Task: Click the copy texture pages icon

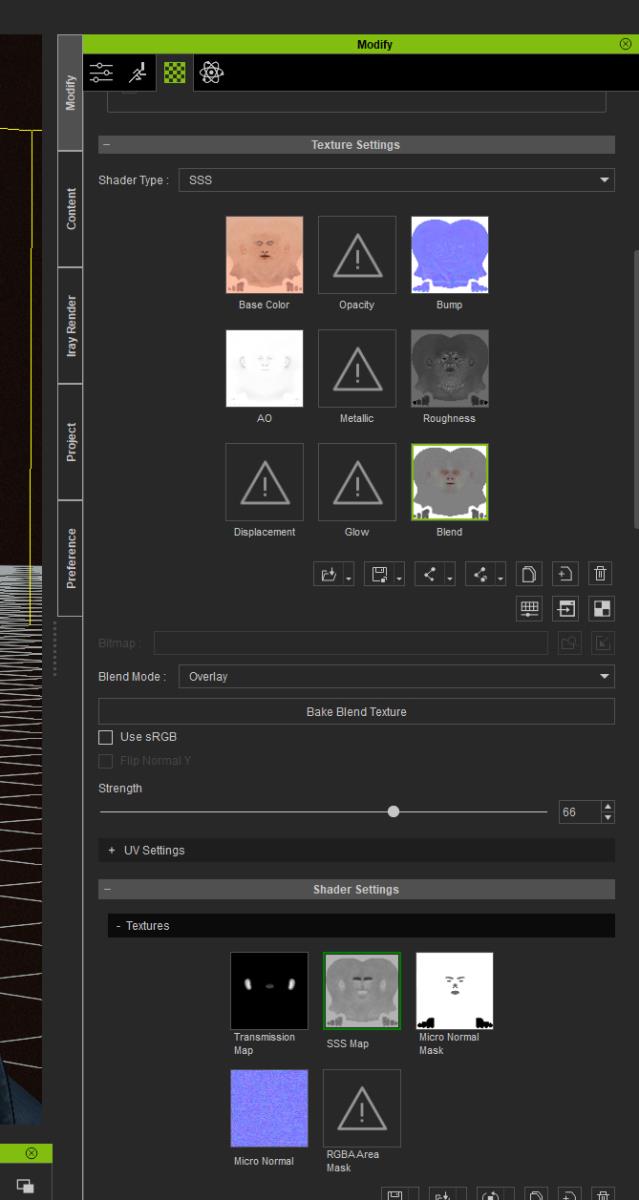Action: click(x=530, y=574)
